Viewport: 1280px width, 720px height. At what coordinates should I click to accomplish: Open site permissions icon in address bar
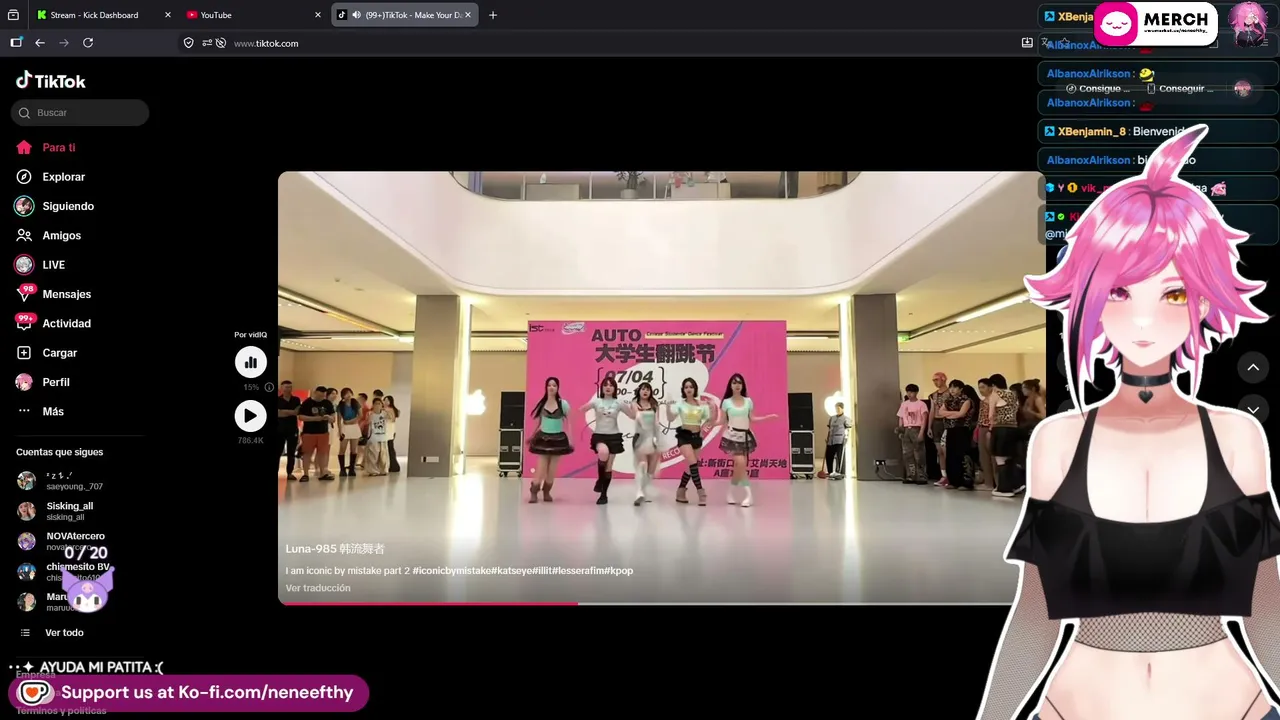click(x=206, y=43)
